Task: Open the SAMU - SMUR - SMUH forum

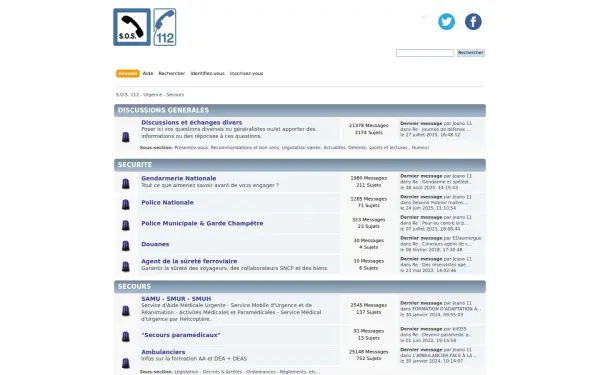Action: [176, 299]
